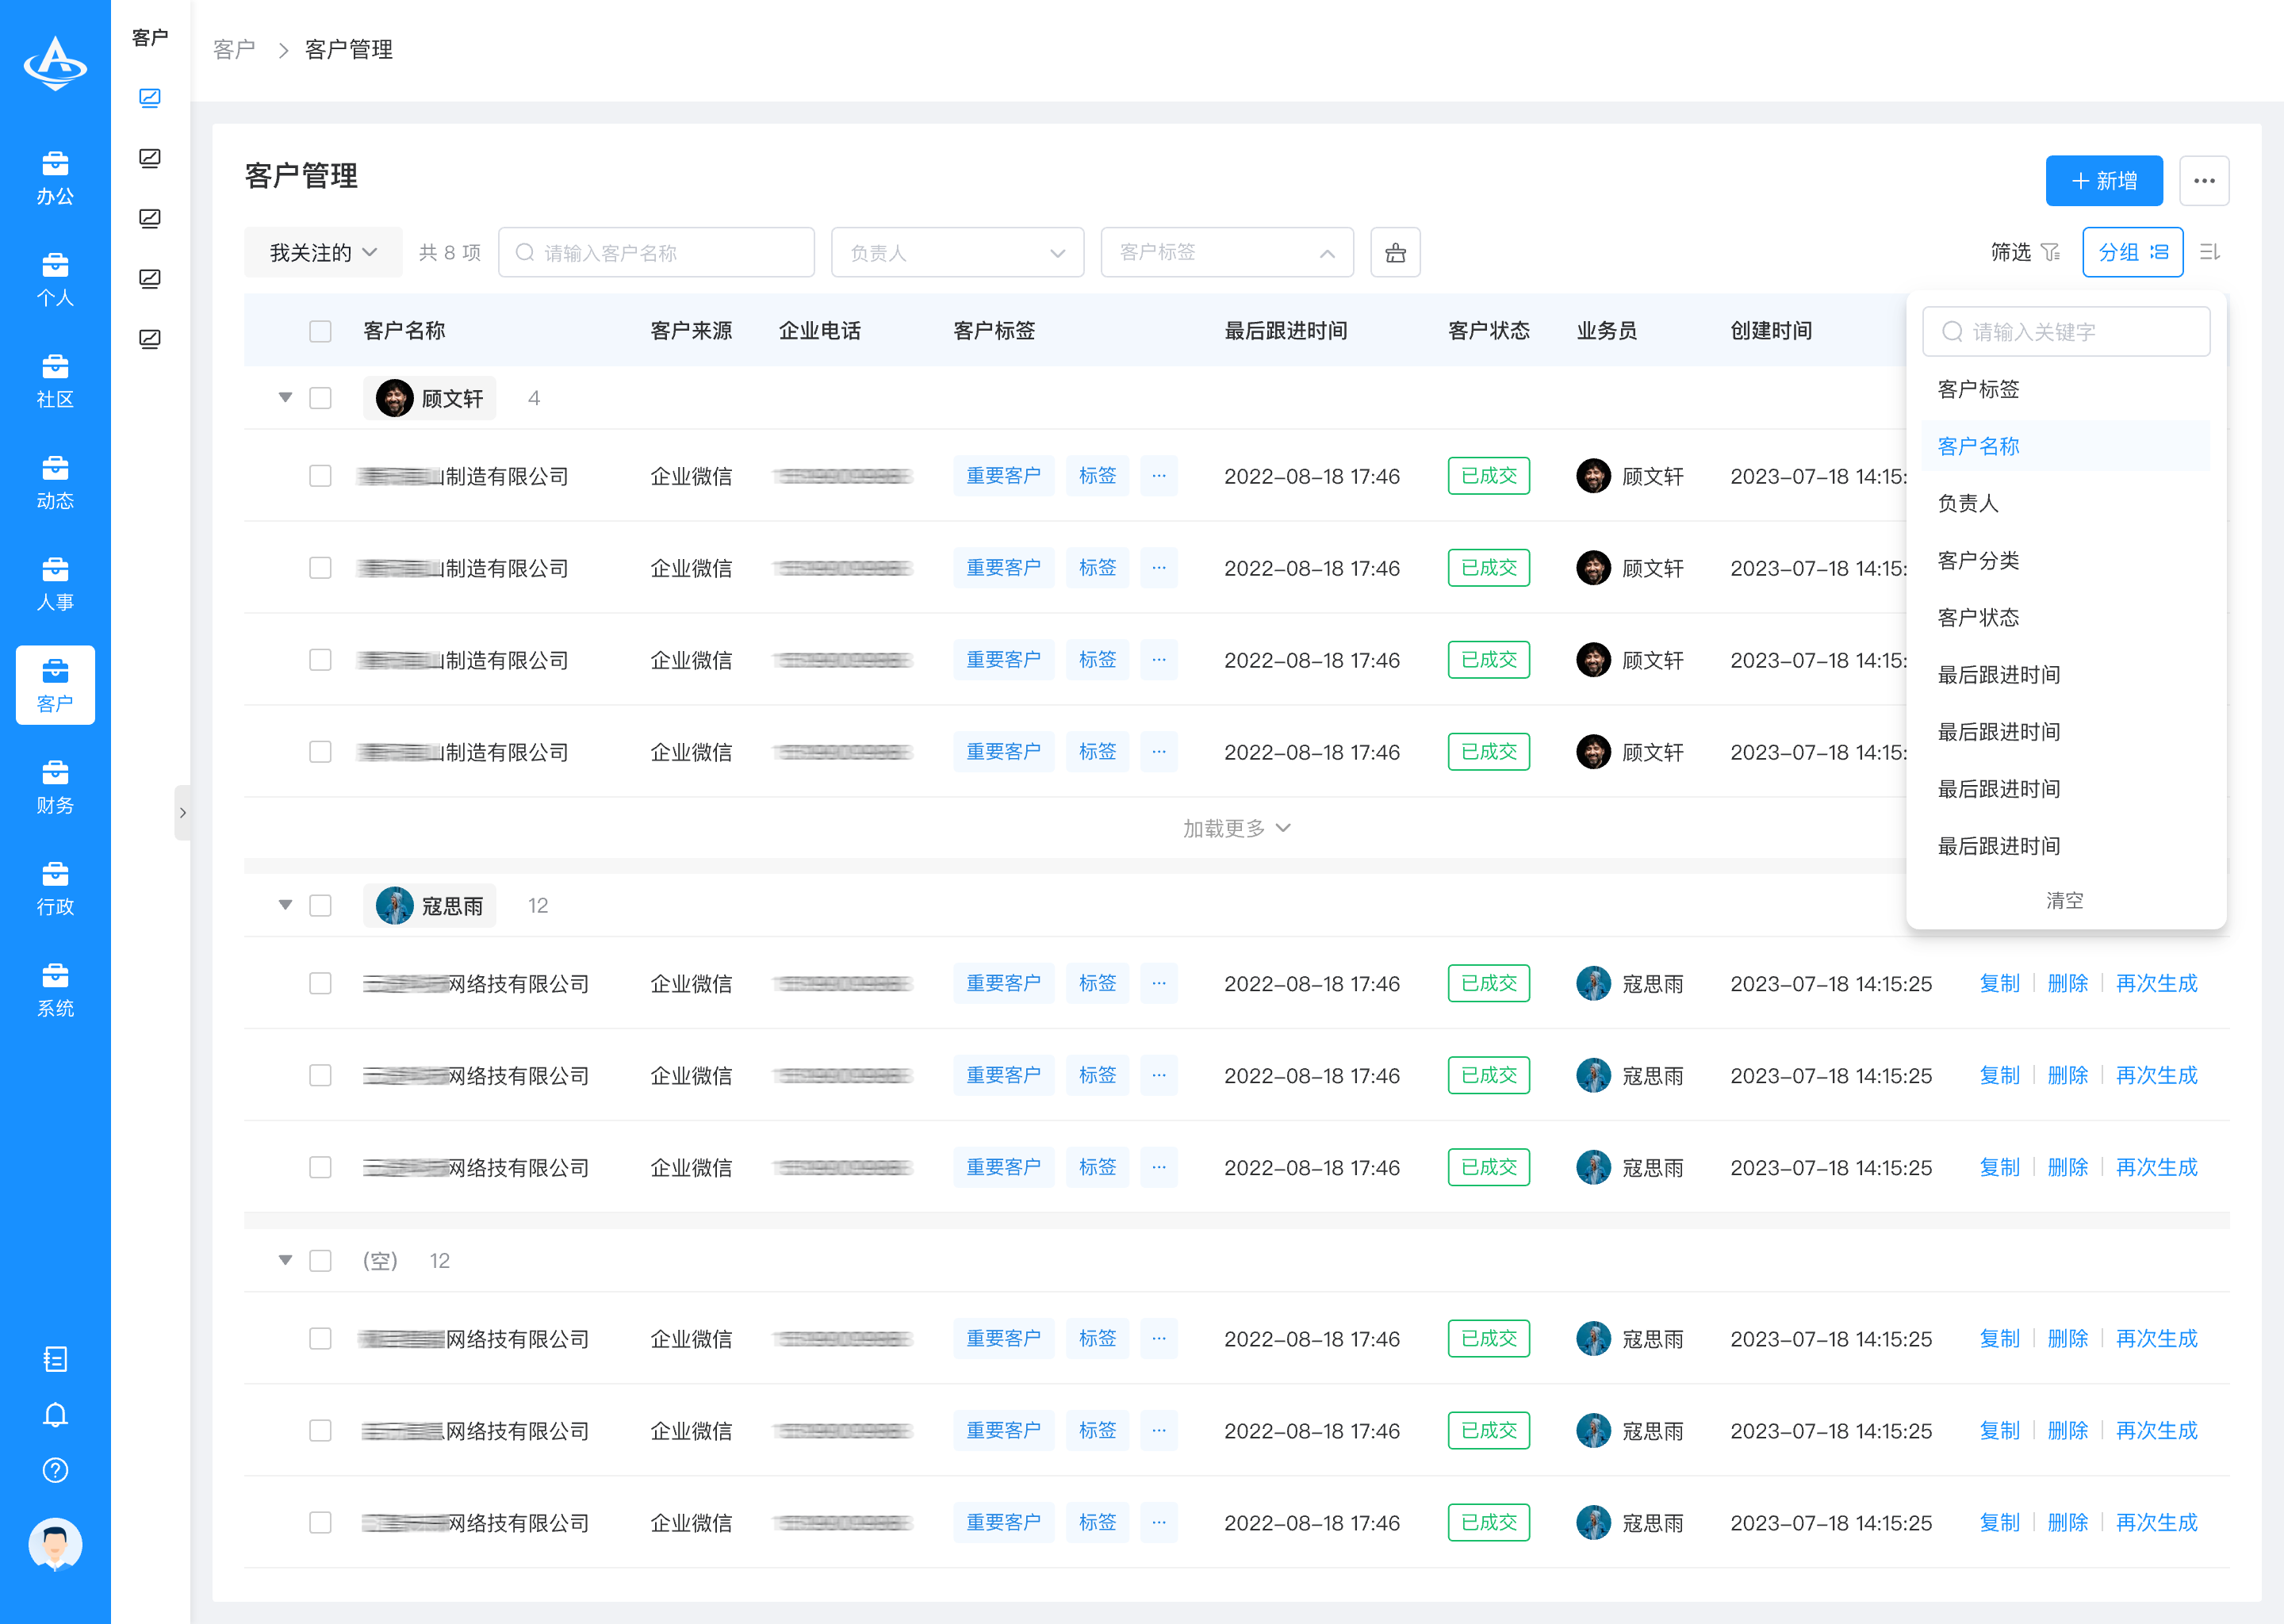Tick the 顾文轩 group checkbox

[x=320, y=398]
